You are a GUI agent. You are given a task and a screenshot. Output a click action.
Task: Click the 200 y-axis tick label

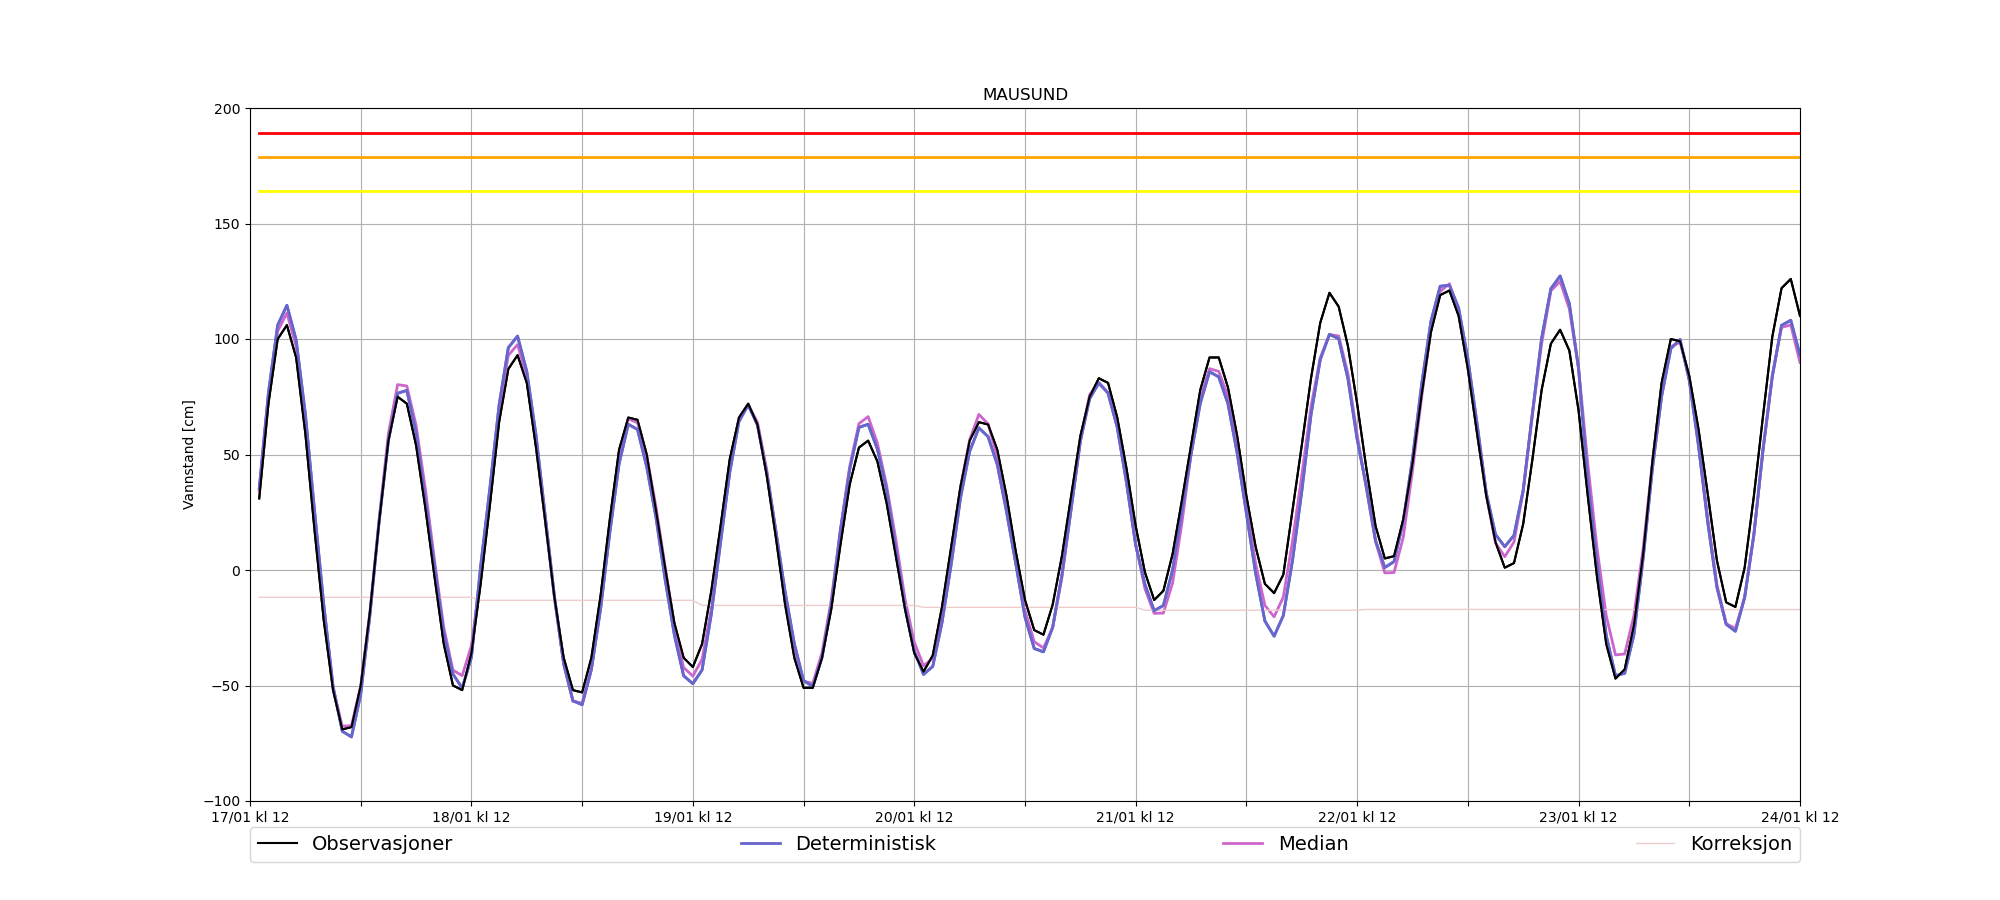click(227, 109)
